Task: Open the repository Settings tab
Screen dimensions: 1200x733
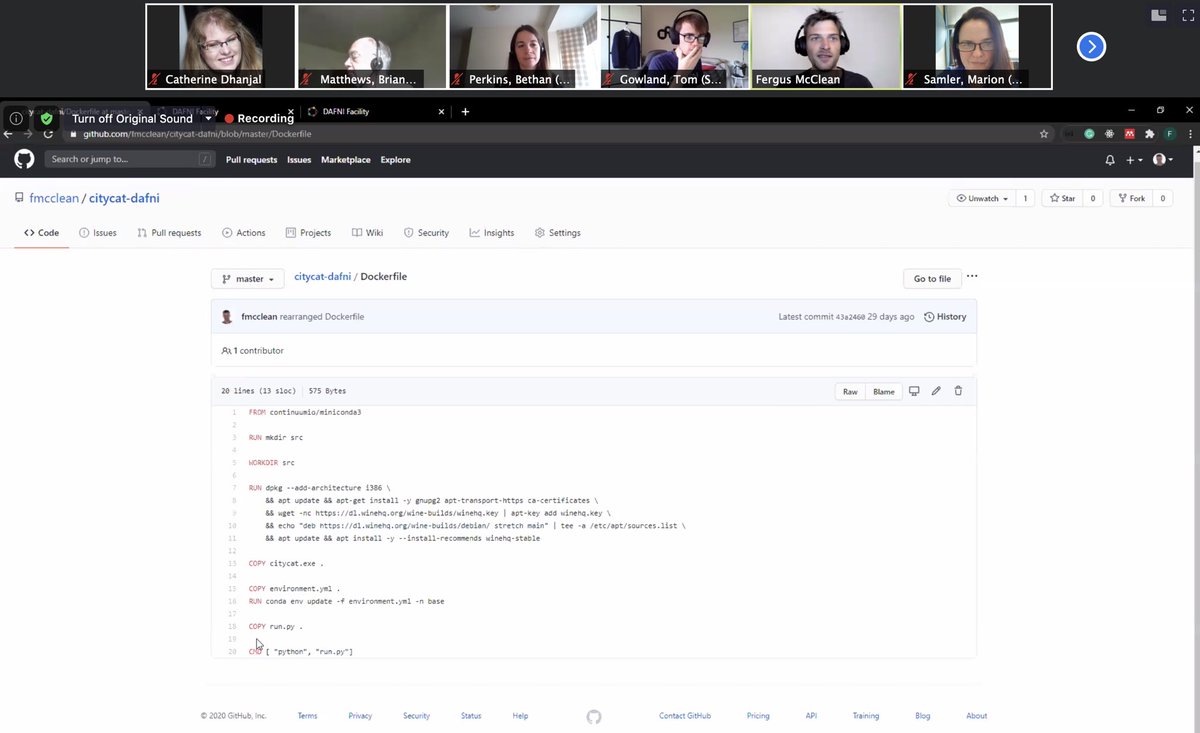Action: coord(557,233)
